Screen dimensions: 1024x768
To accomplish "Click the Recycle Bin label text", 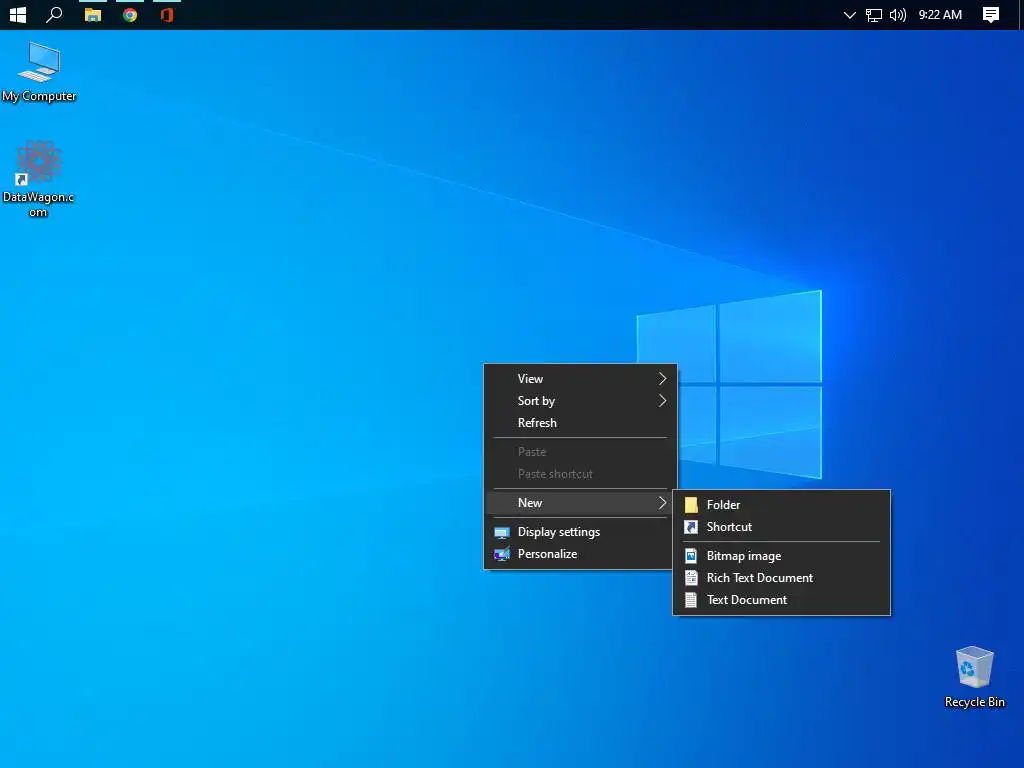I will (974, 702).
